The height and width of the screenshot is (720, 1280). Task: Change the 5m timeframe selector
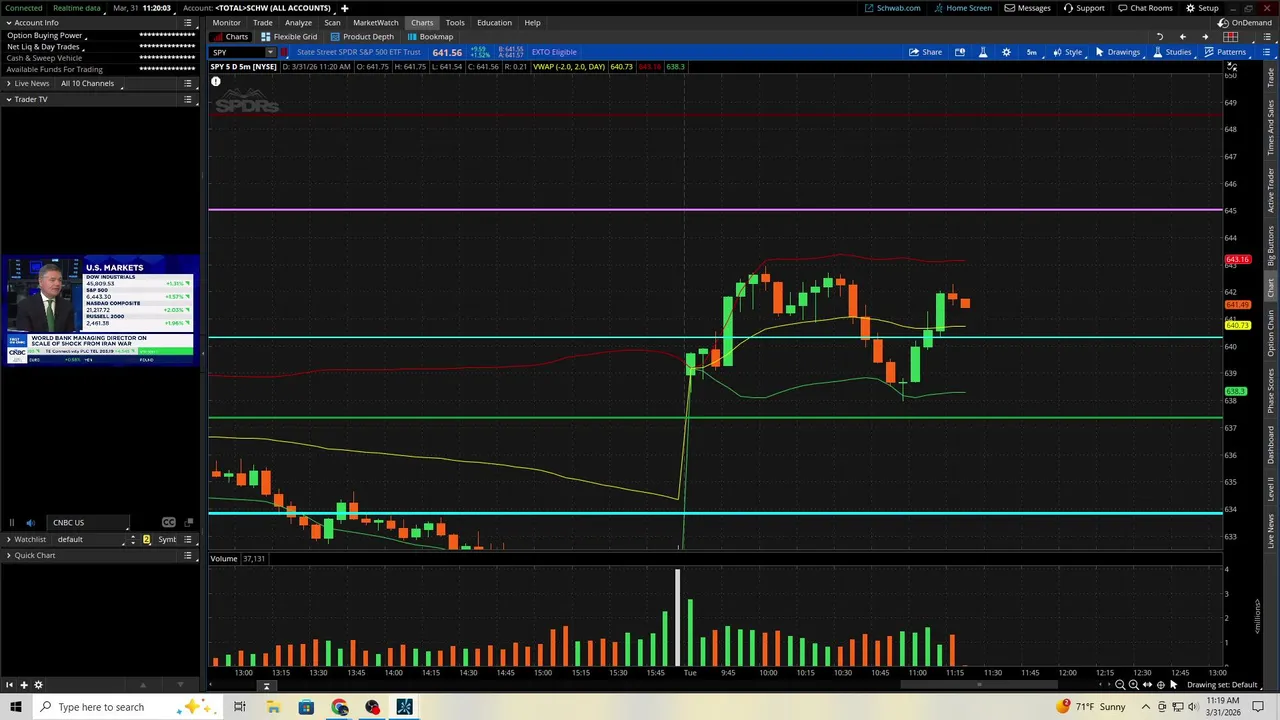[x=1031, y=52]
